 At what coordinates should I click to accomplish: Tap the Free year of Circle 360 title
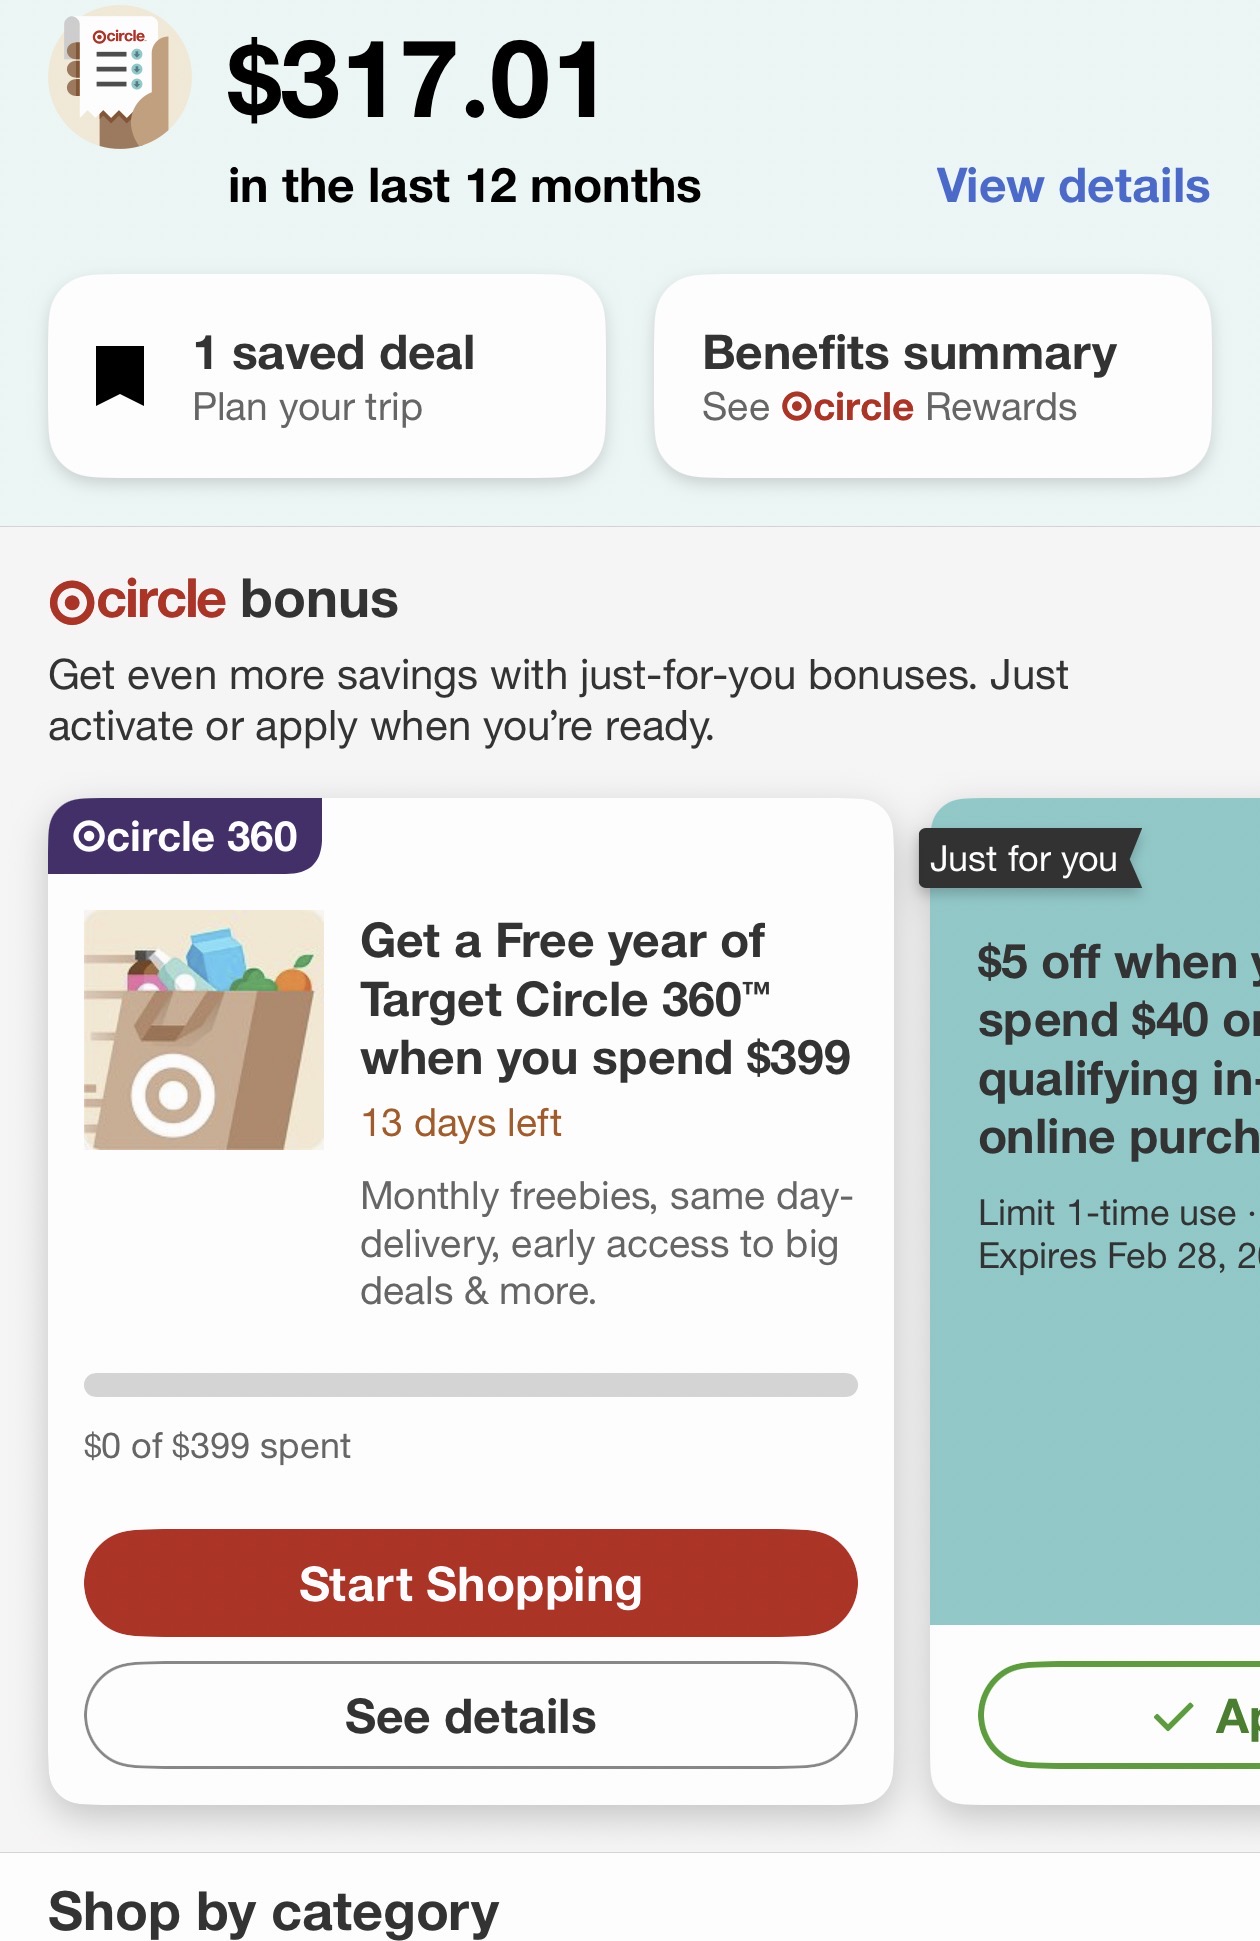(605, 999)
